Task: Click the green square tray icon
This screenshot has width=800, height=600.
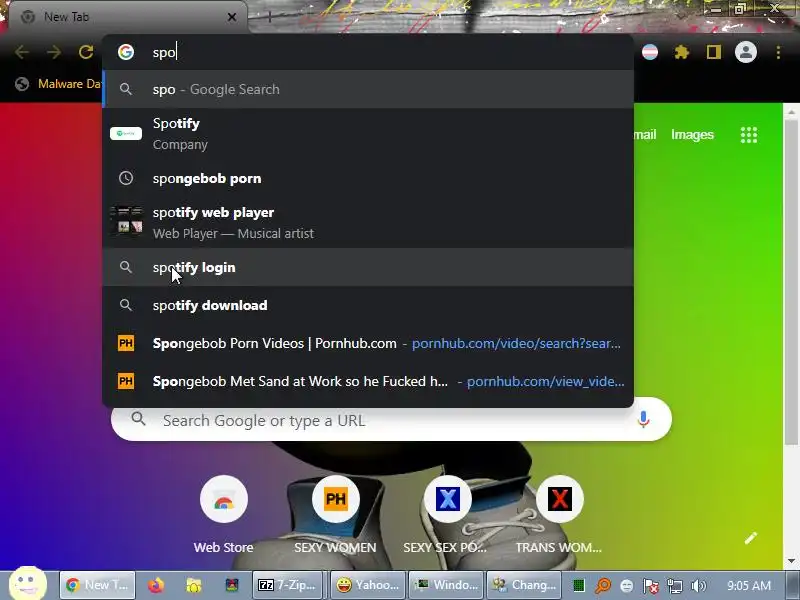Action: coord(579,586)
